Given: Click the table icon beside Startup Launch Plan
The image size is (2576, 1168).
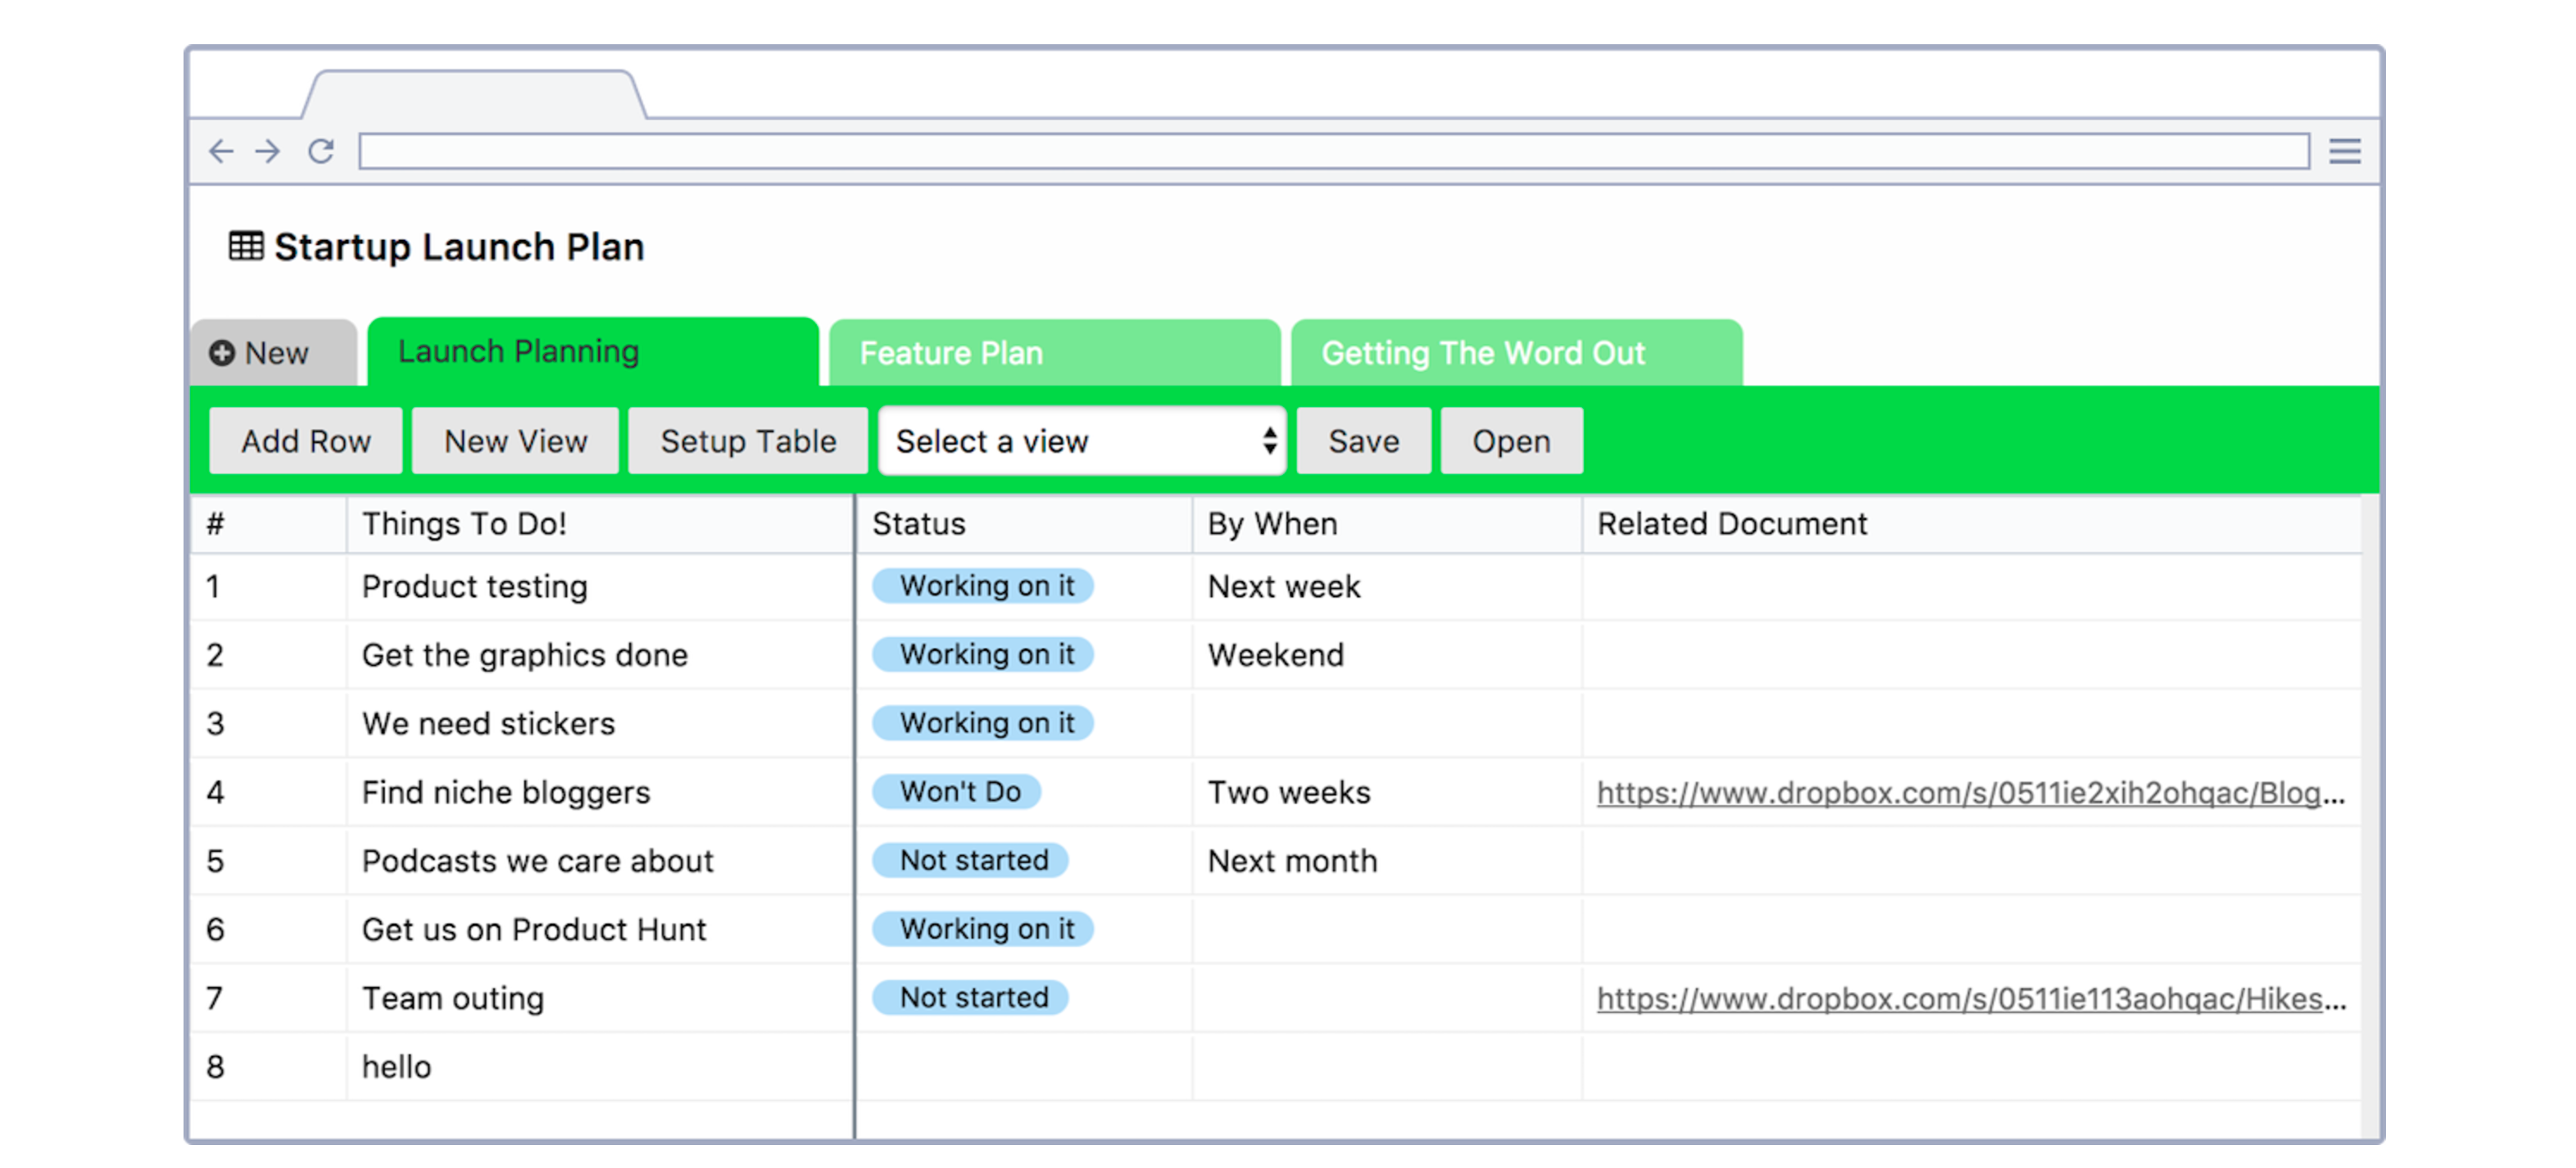Looking at the screenshot, I should coord(246,246).
